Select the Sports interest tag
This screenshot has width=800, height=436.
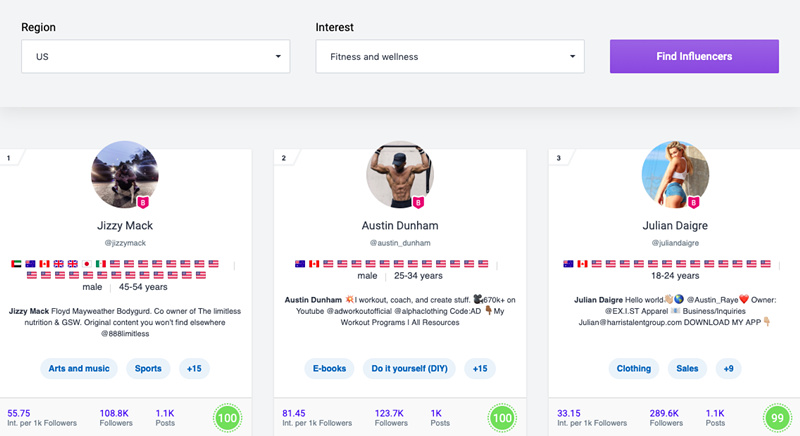point(148,368)
